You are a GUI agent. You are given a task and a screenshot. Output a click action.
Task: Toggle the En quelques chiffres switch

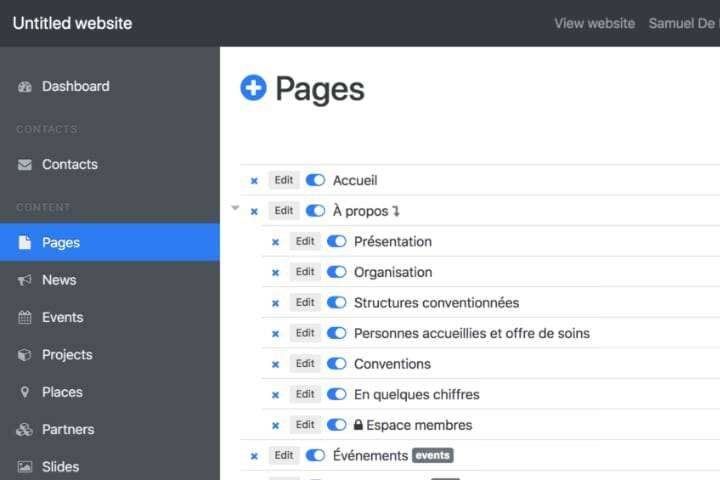(337, 394)
